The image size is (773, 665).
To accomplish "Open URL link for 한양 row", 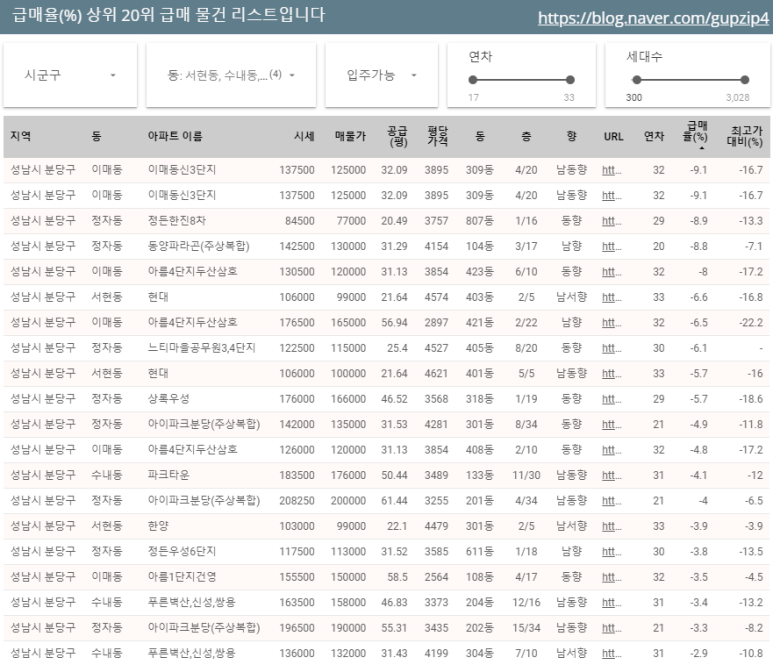I will tap(611, 526).
